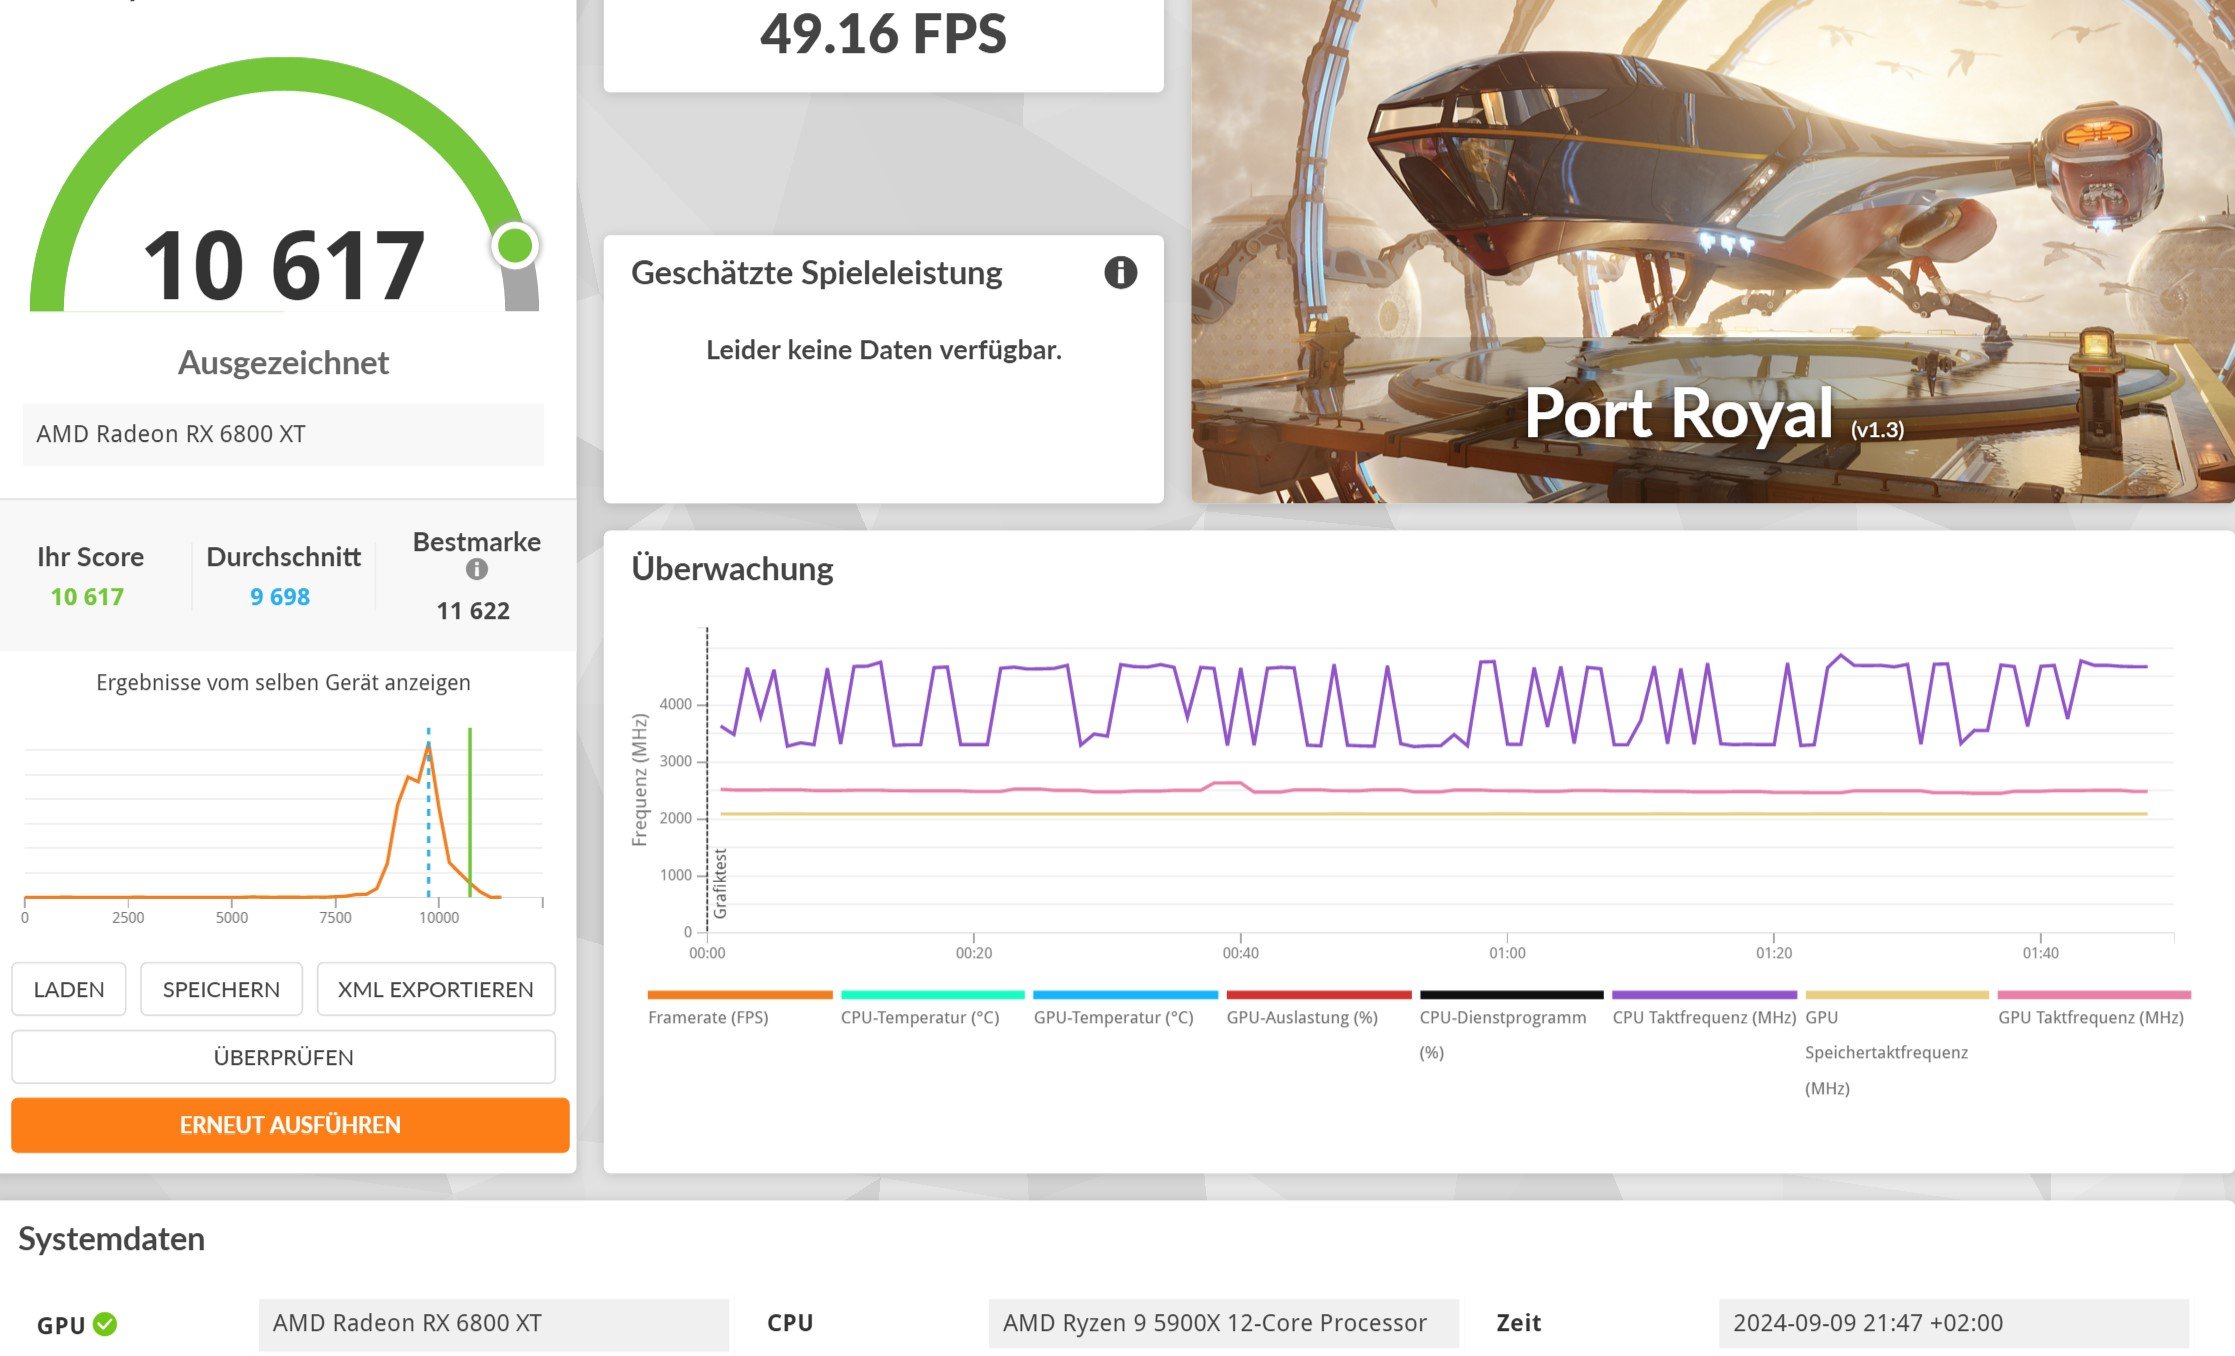Click Ergebnisse vom selben Gerät anzeigen link

(x=283, y=683)
